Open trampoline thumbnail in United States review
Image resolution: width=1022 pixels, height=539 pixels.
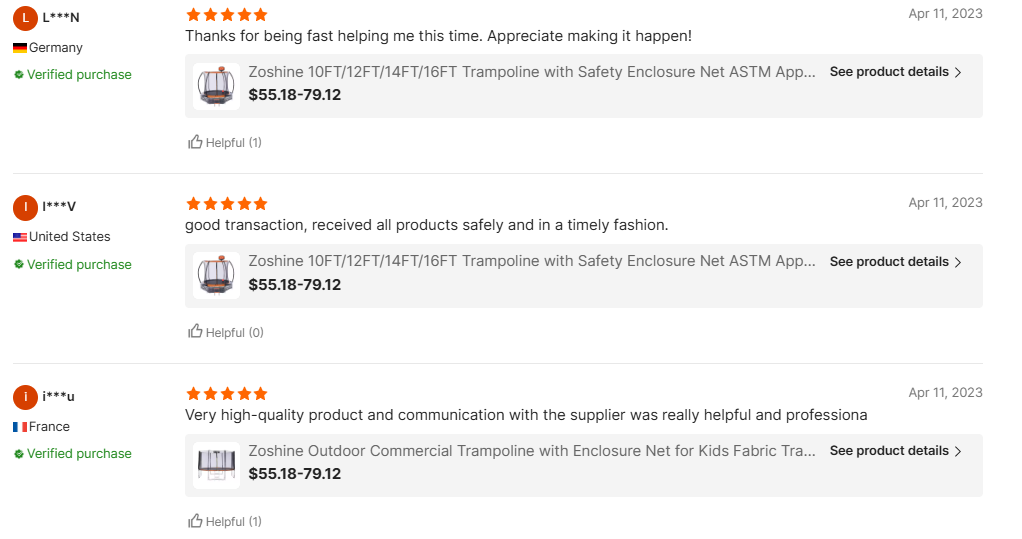coord(216,275)
